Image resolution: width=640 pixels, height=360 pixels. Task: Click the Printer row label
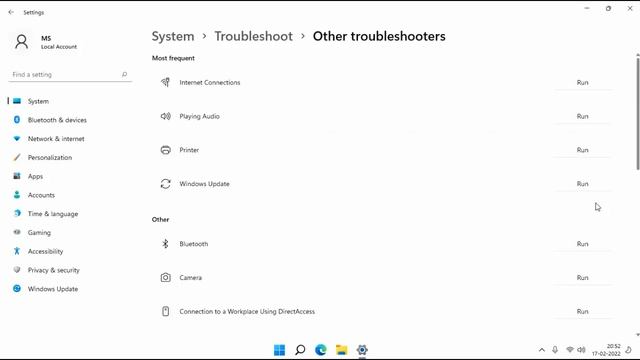click(x=189, y=150)
